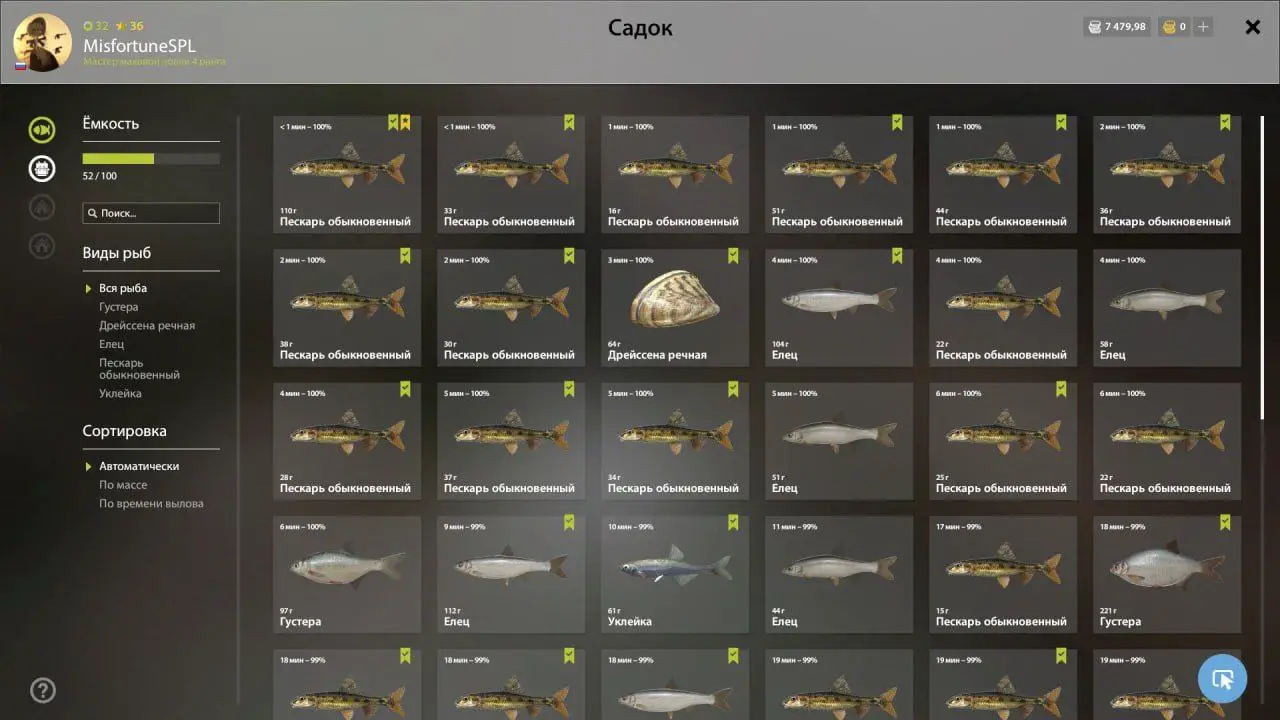1280x720 pixels.
Task: Toggle the bookmark on the 110 г Пескарь card
Action: 405,123
